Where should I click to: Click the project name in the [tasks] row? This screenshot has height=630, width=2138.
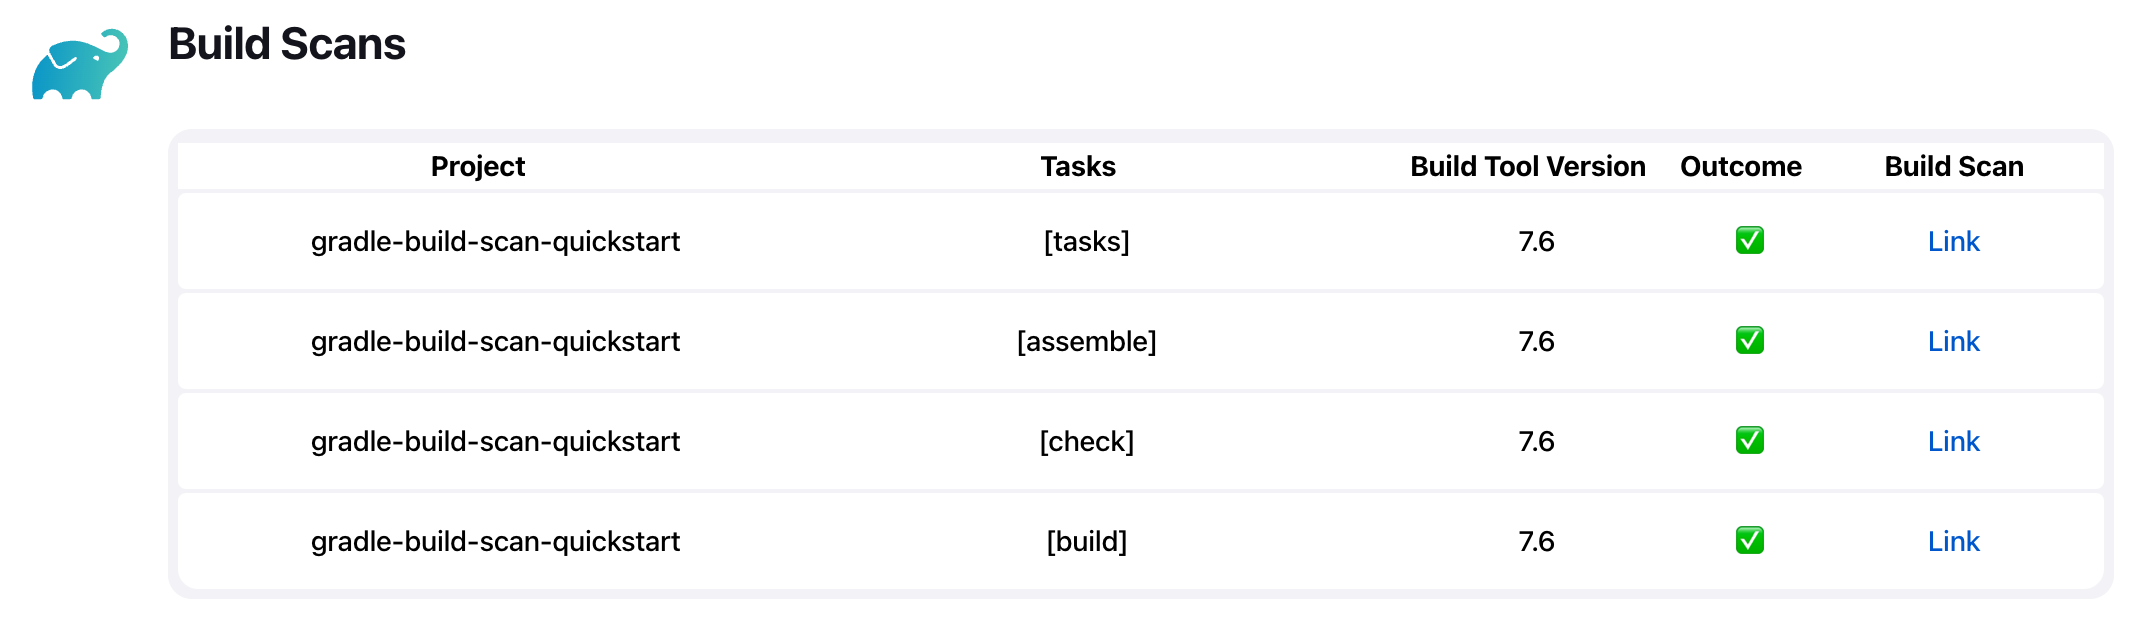coord(495,242)
